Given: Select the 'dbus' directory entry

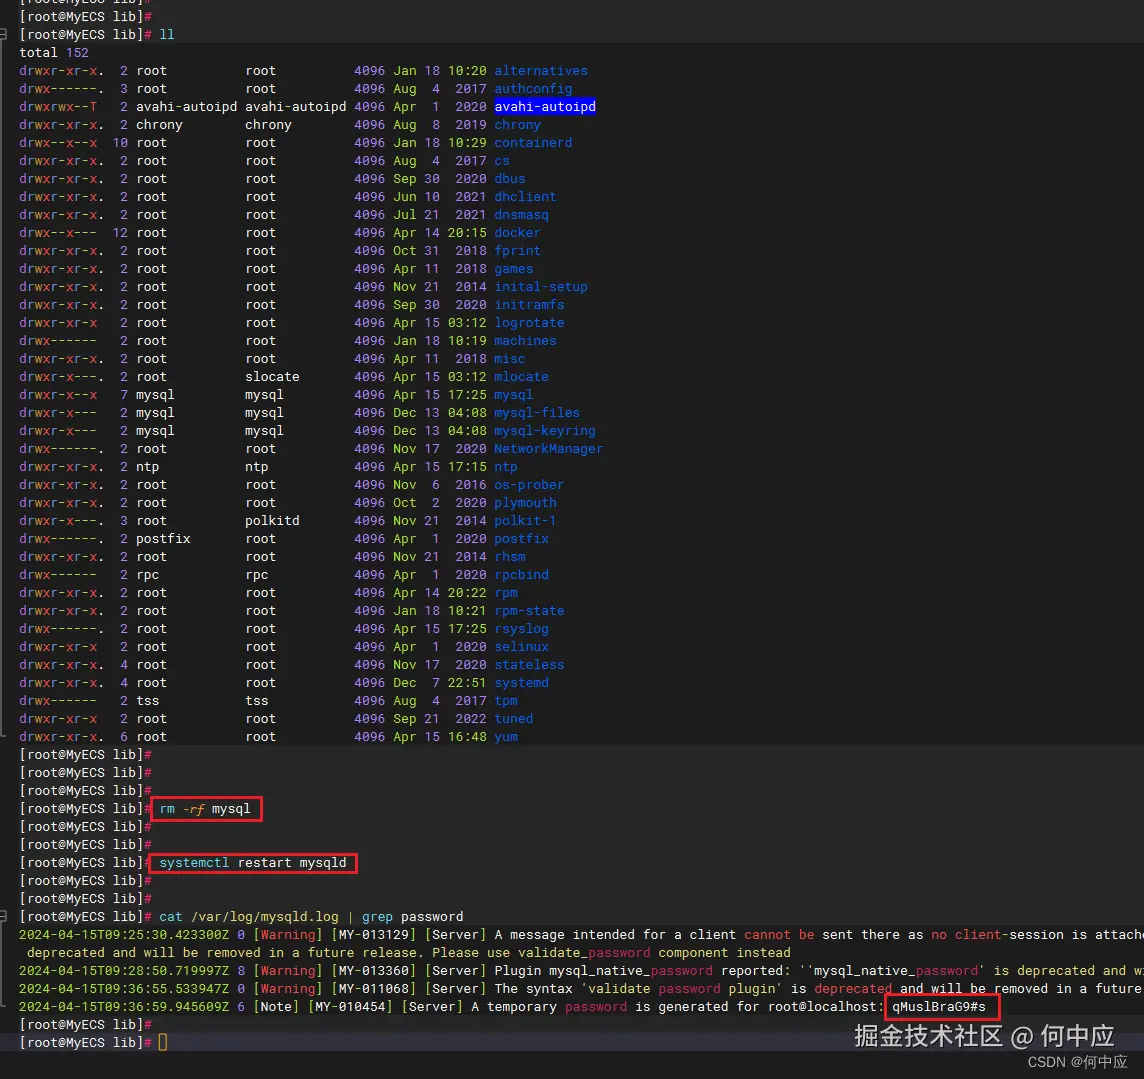Looking at the screenshot, I should [x=509, y=179].
